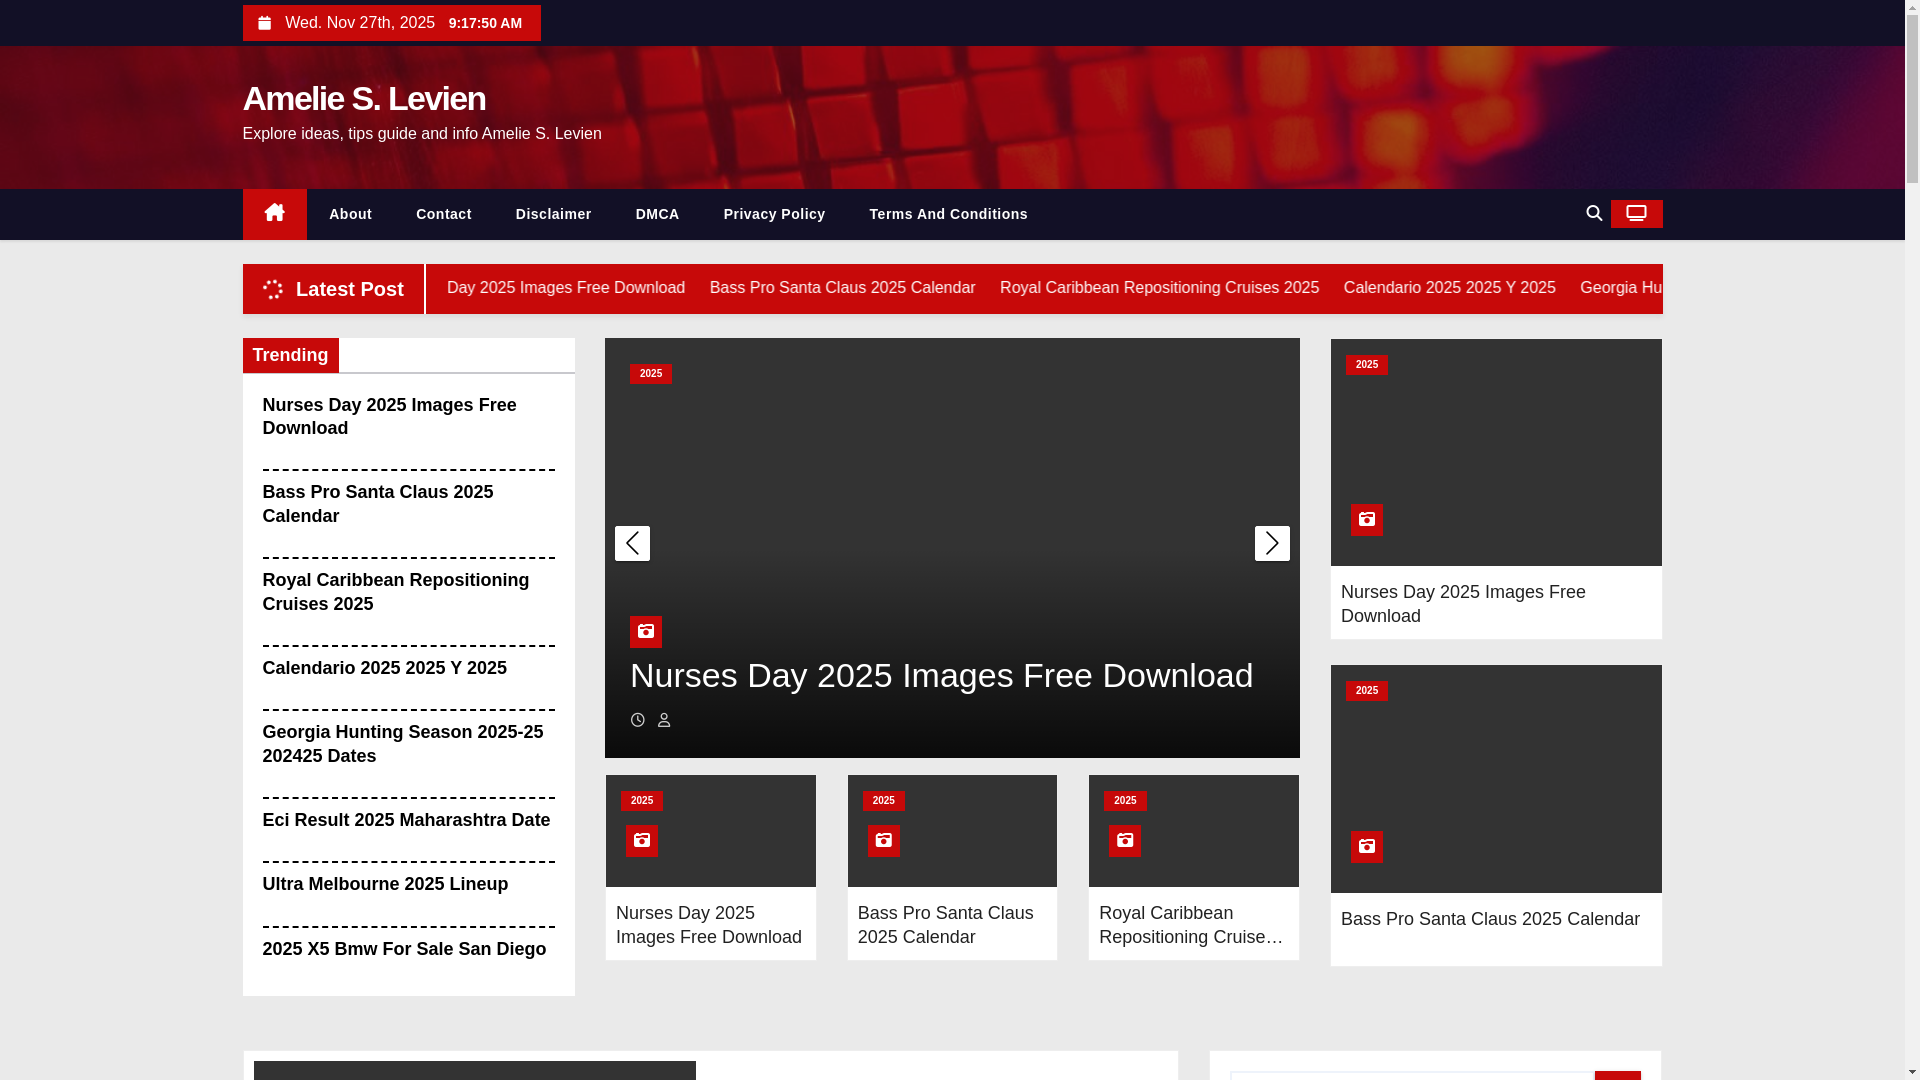Screen dimensions: 1920x1080
Task: Click calendar icon beside the date
Action: tap(264, 23)
